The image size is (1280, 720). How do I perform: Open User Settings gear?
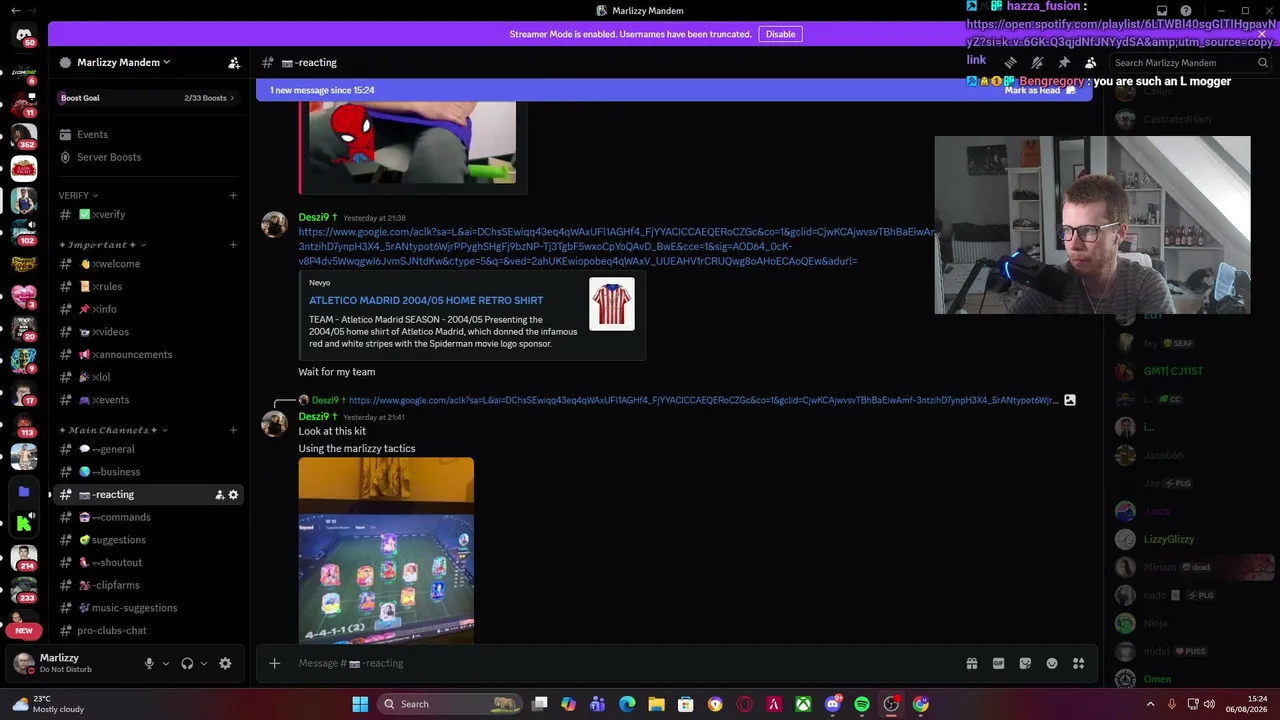[225, 663]
